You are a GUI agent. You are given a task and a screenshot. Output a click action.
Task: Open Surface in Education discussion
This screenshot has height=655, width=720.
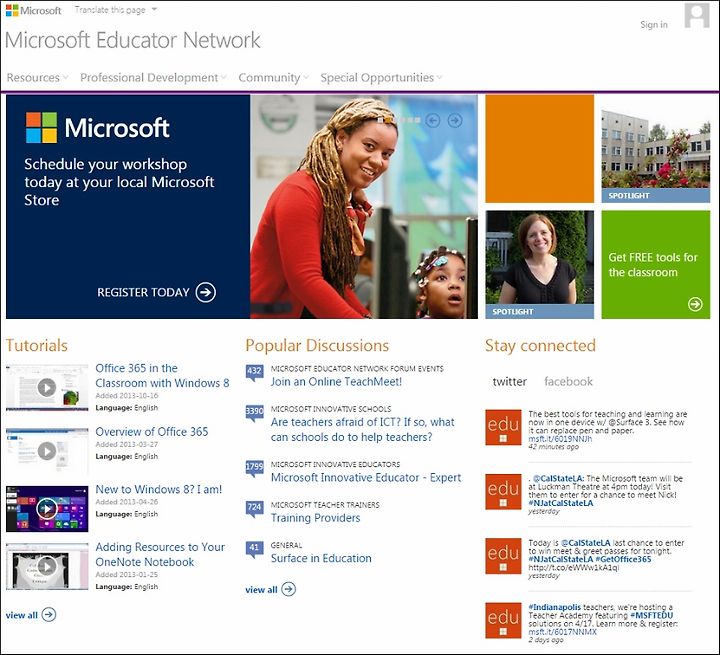(321, 559)
